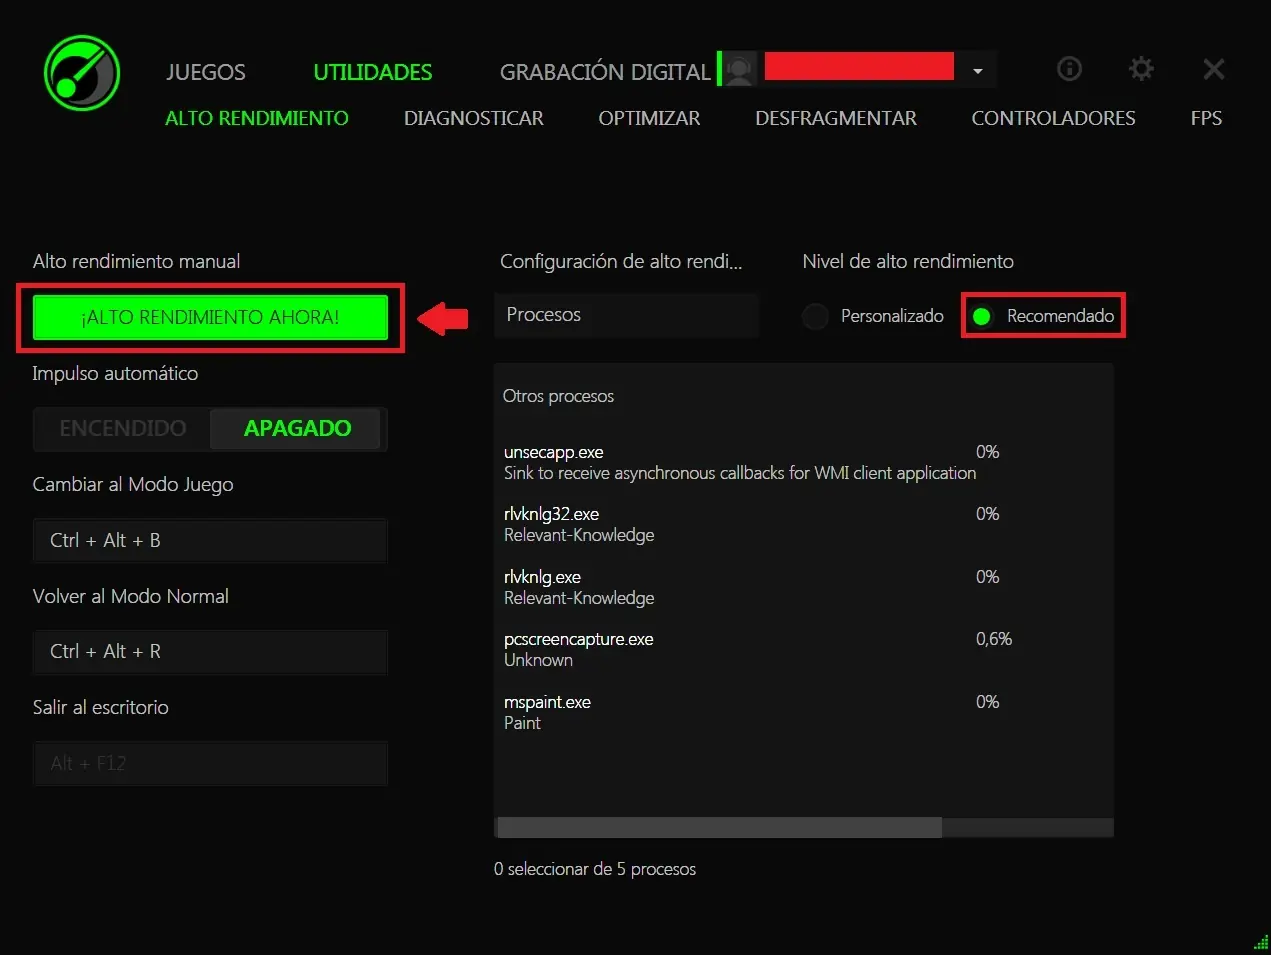Switch to the DIAGNOSTICAR section
The height and width of the screenshot is (955, 1271).
tap(473, 118)
